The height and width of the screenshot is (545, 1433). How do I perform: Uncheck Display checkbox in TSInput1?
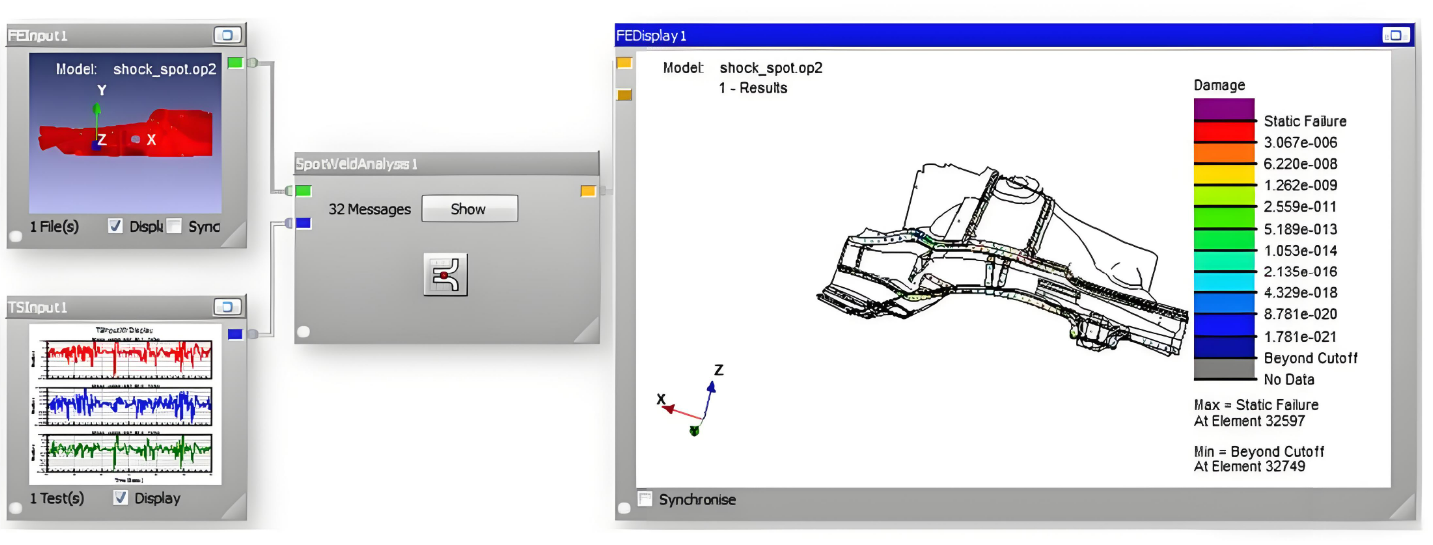coord(121,498)
